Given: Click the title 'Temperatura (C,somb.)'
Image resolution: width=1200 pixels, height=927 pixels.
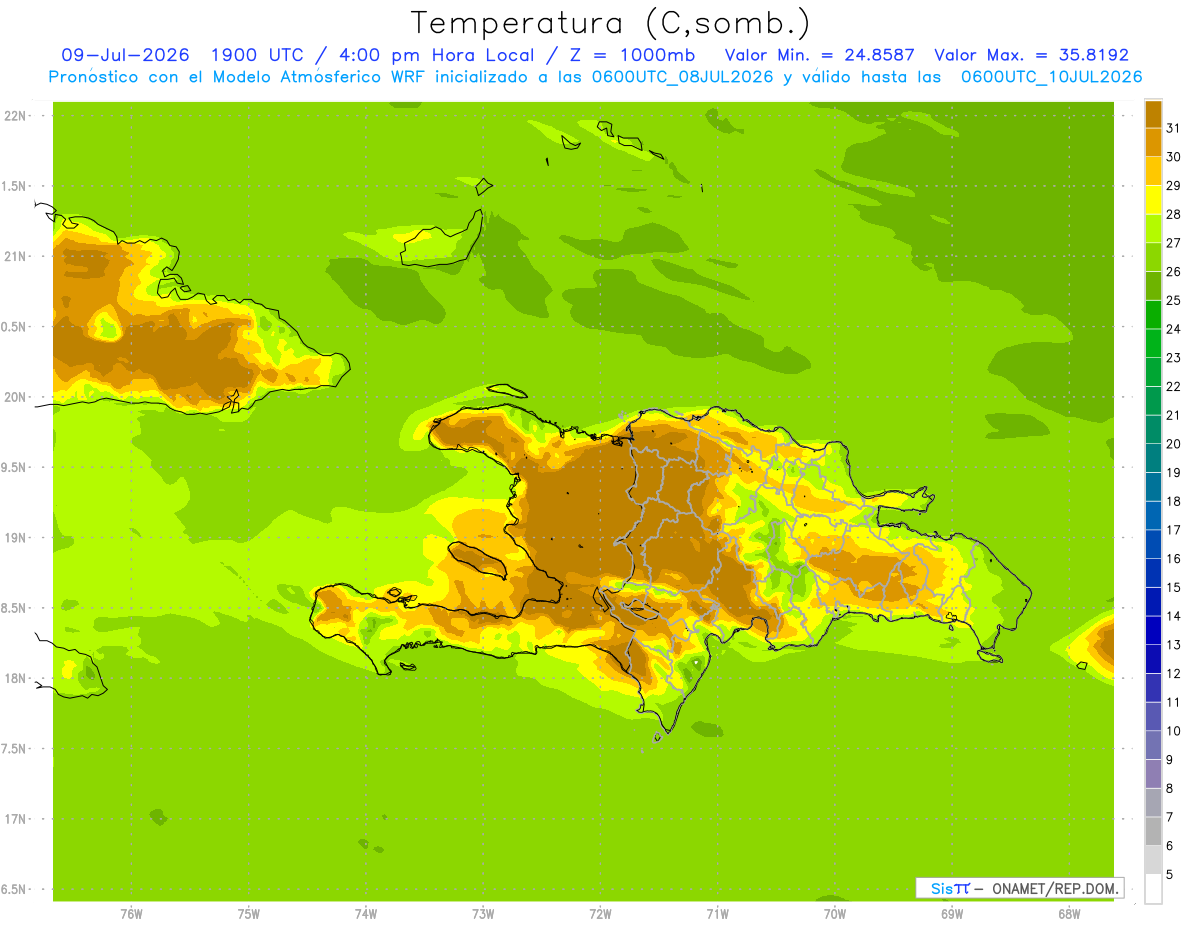Looking at the screenshot, I should point(611,23).
